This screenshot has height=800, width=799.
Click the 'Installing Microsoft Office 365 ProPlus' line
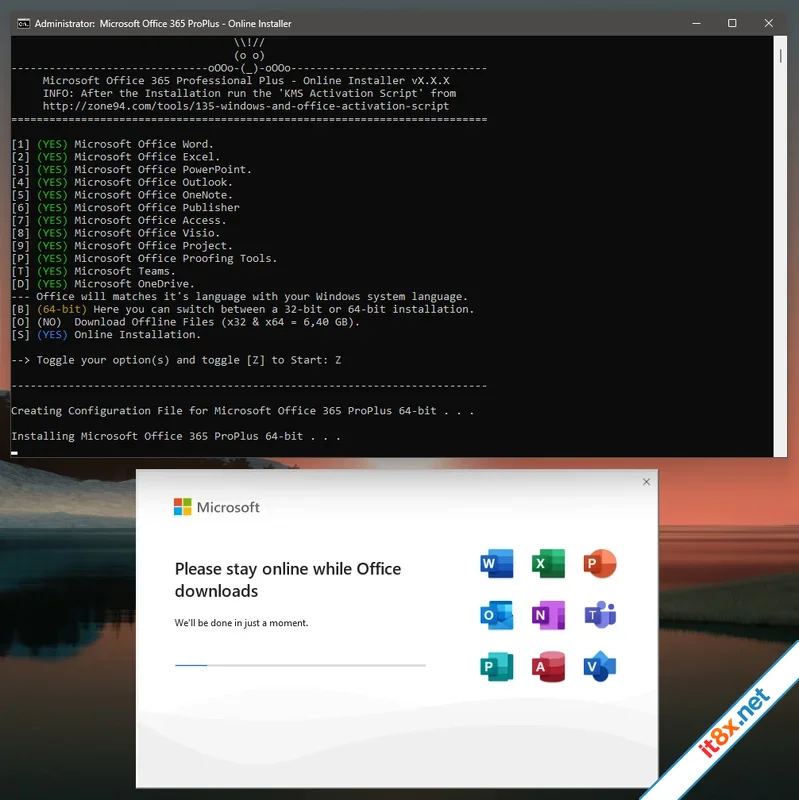tap(176, 436)
